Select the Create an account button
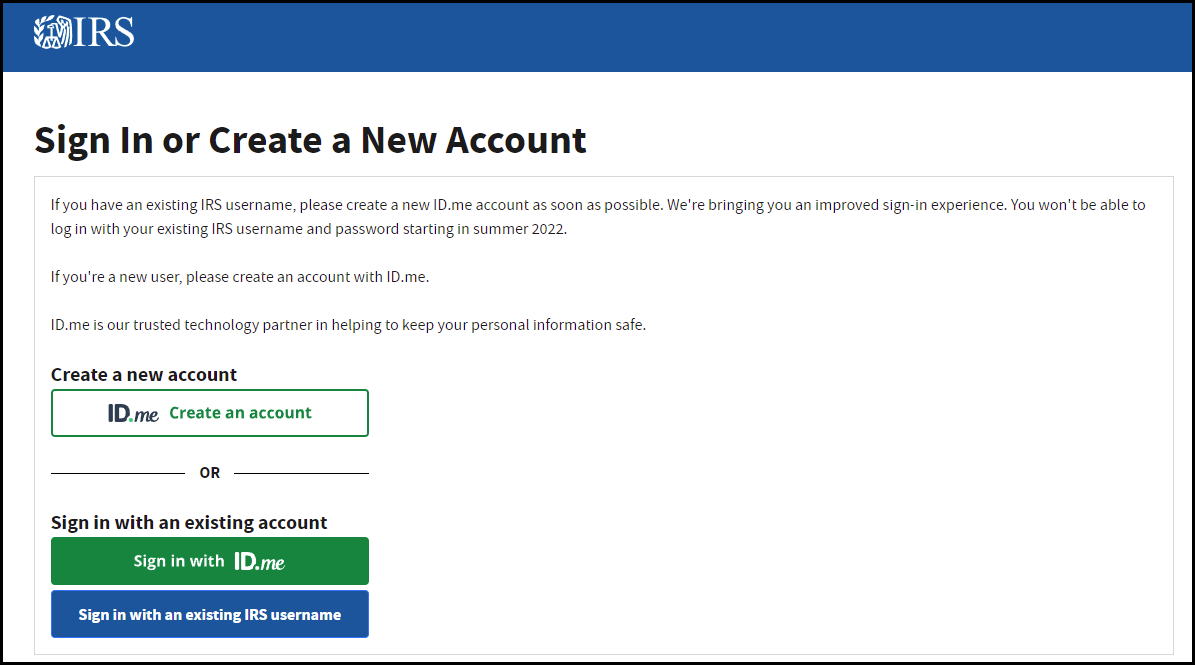This screenshot has height=665, width=1195. 209,412
